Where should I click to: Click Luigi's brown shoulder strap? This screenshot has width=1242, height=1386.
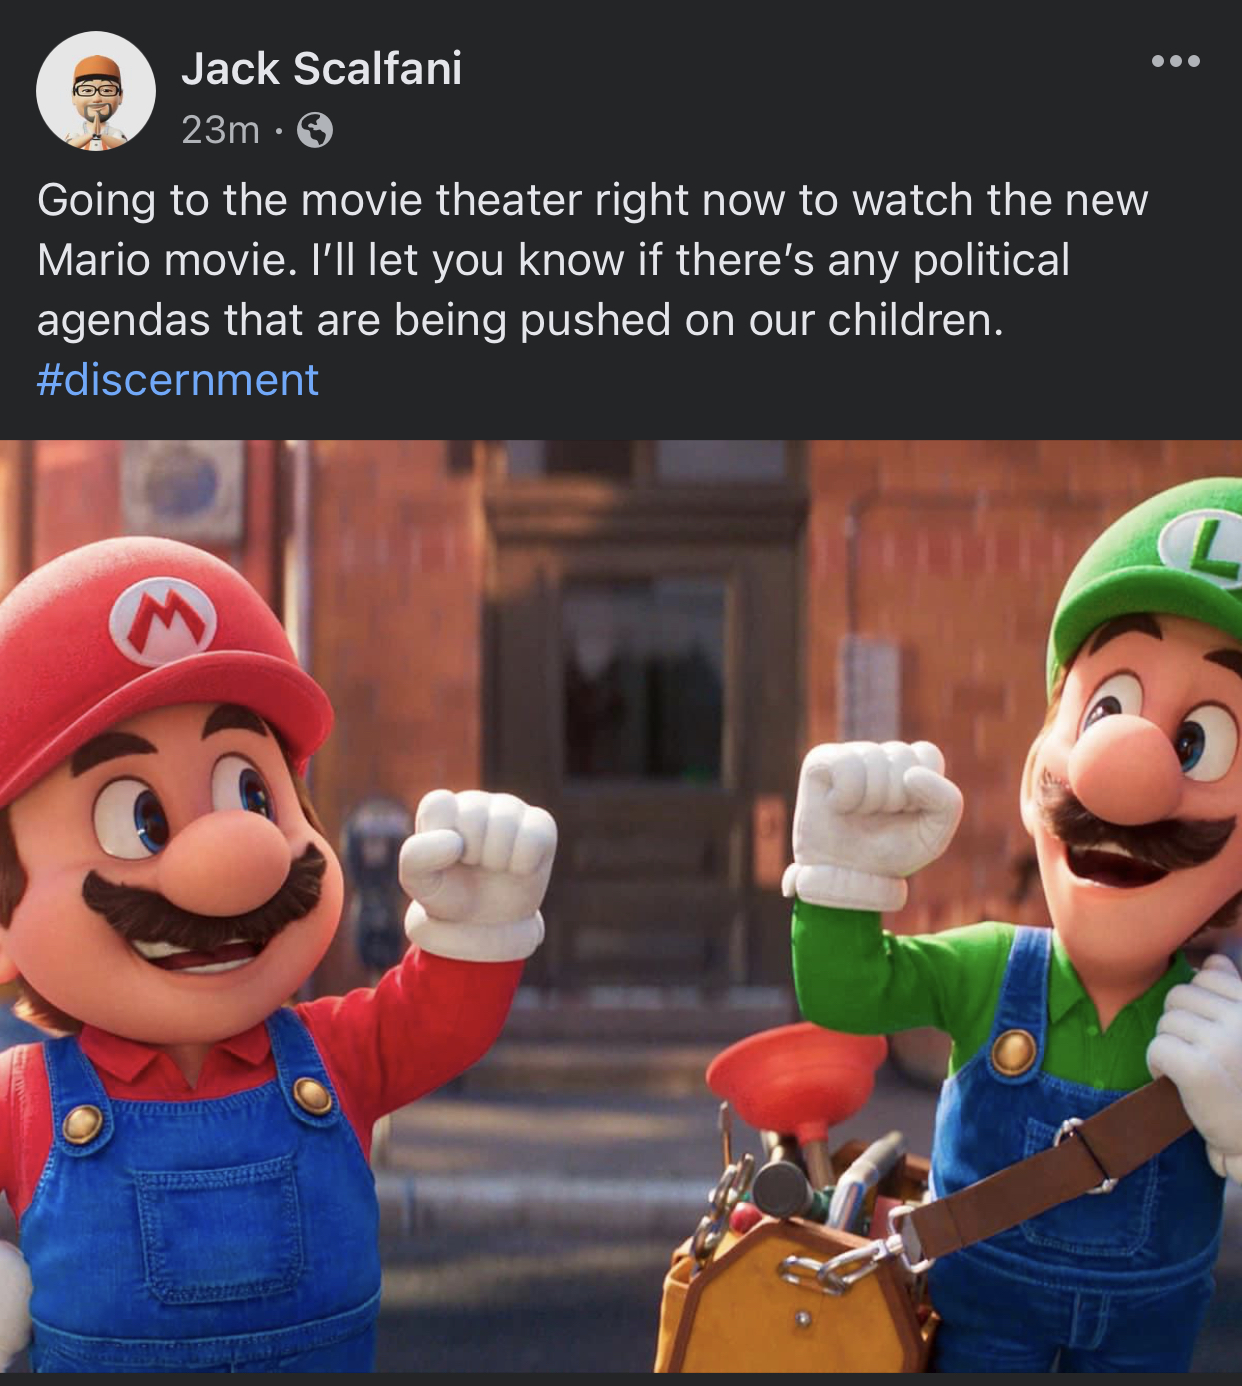click(x=1050, y=1175)
